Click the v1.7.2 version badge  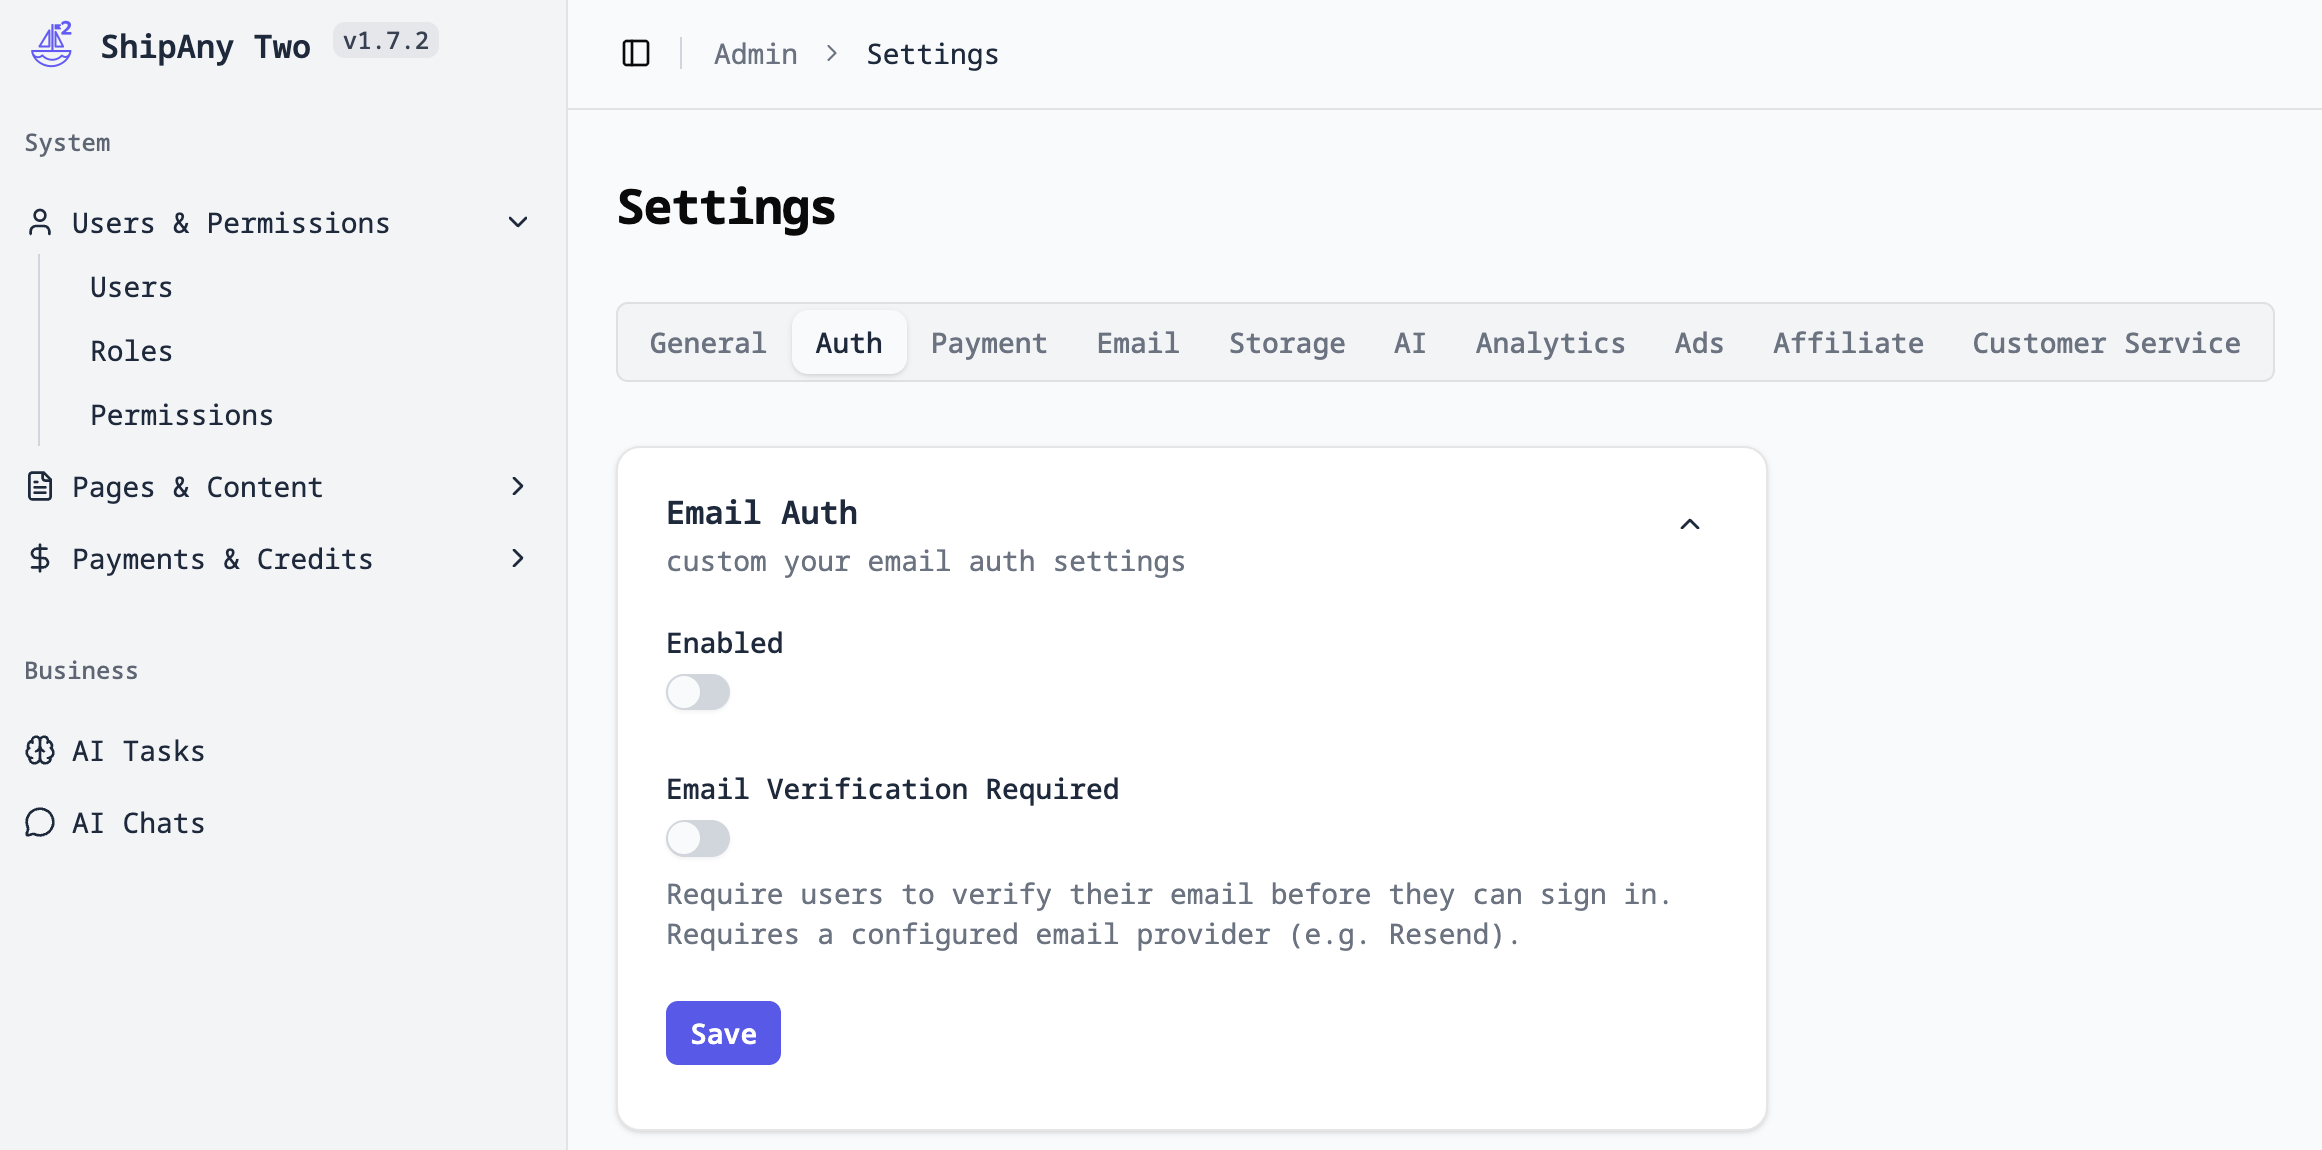click(x=385, y=41)
